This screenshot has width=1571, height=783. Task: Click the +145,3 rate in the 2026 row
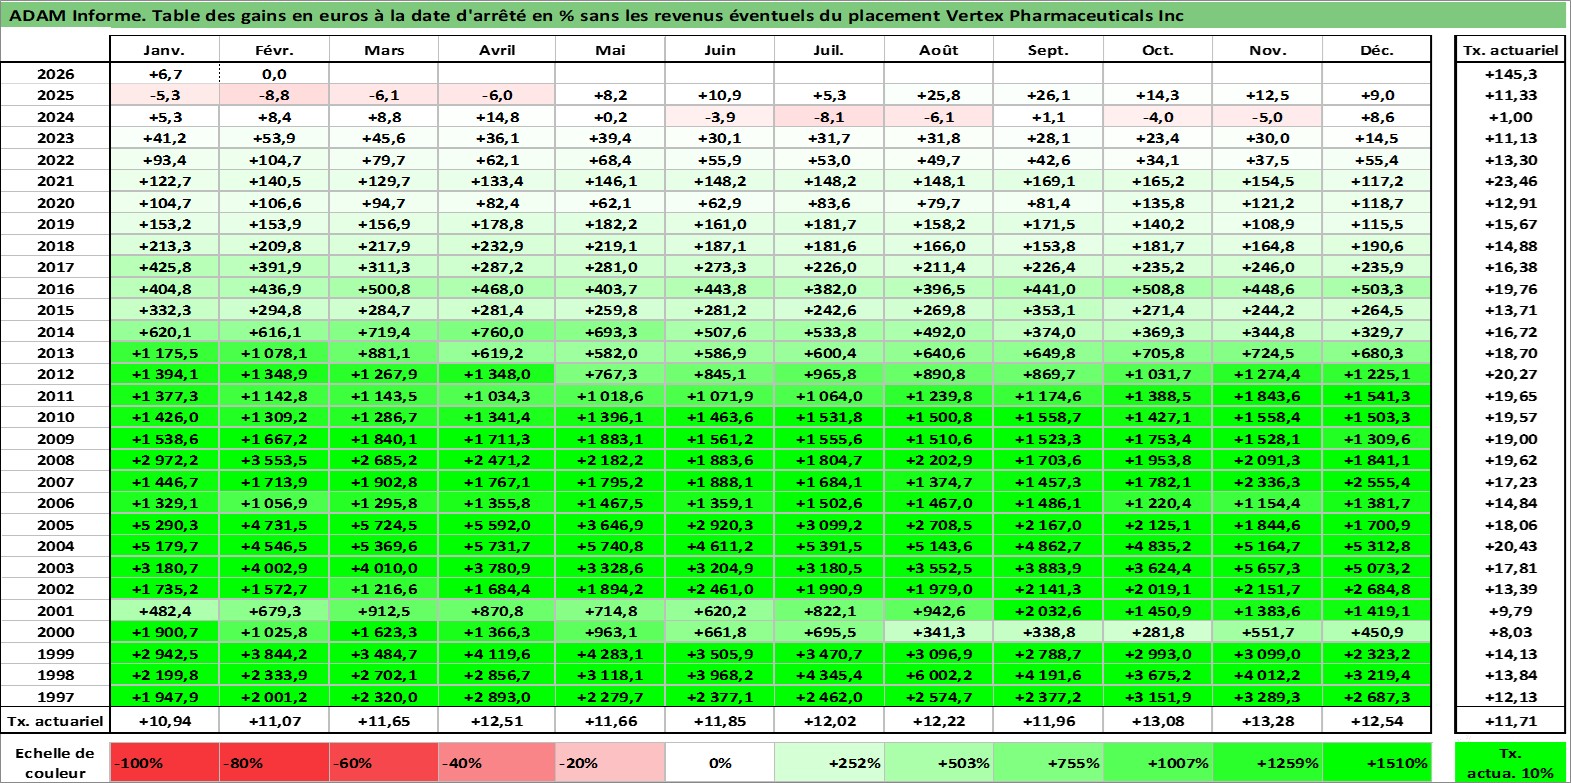pyautogui.click(x=1510, y=74)
